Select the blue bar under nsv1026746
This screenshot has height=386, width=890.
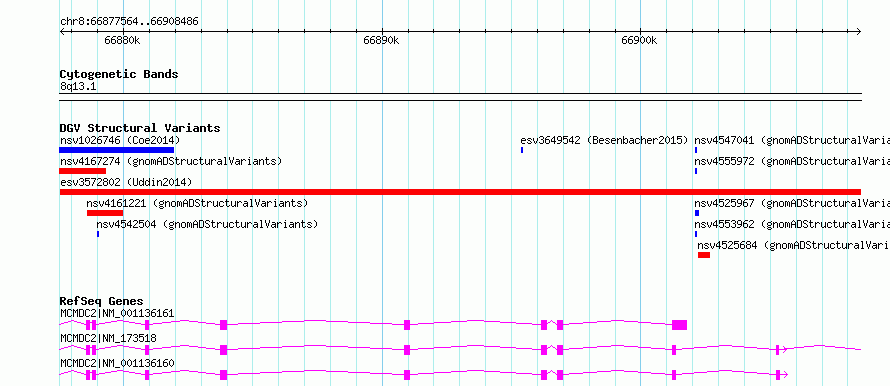tap(116, 150)
